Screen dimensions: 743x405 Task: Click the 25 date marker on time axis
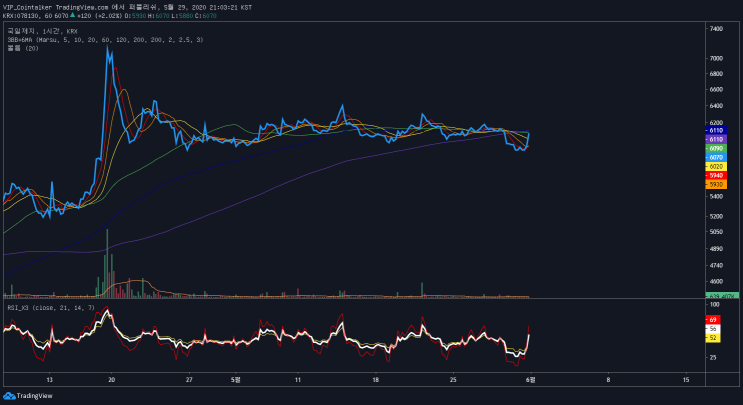pyautogui.click(x=453, y=379)
